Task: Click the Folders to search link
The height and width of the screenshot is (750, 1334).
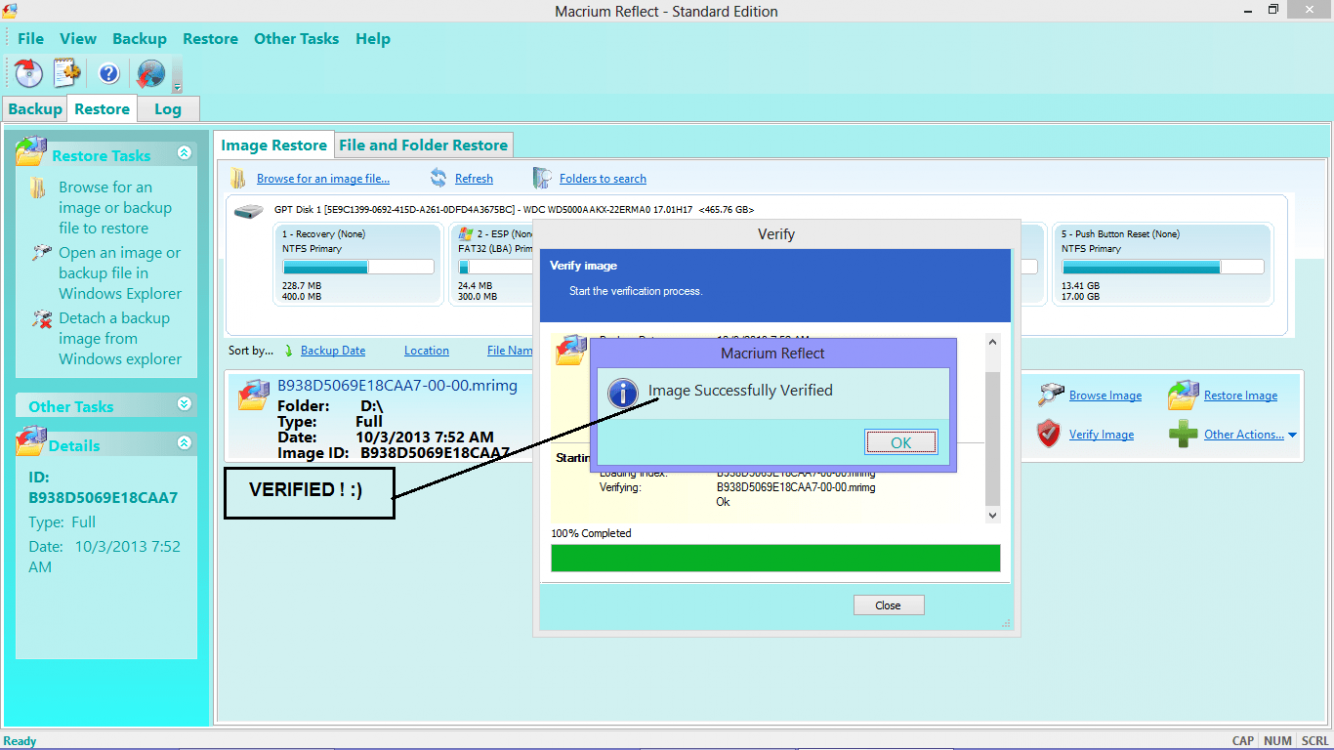Action: tap(603, 179)
